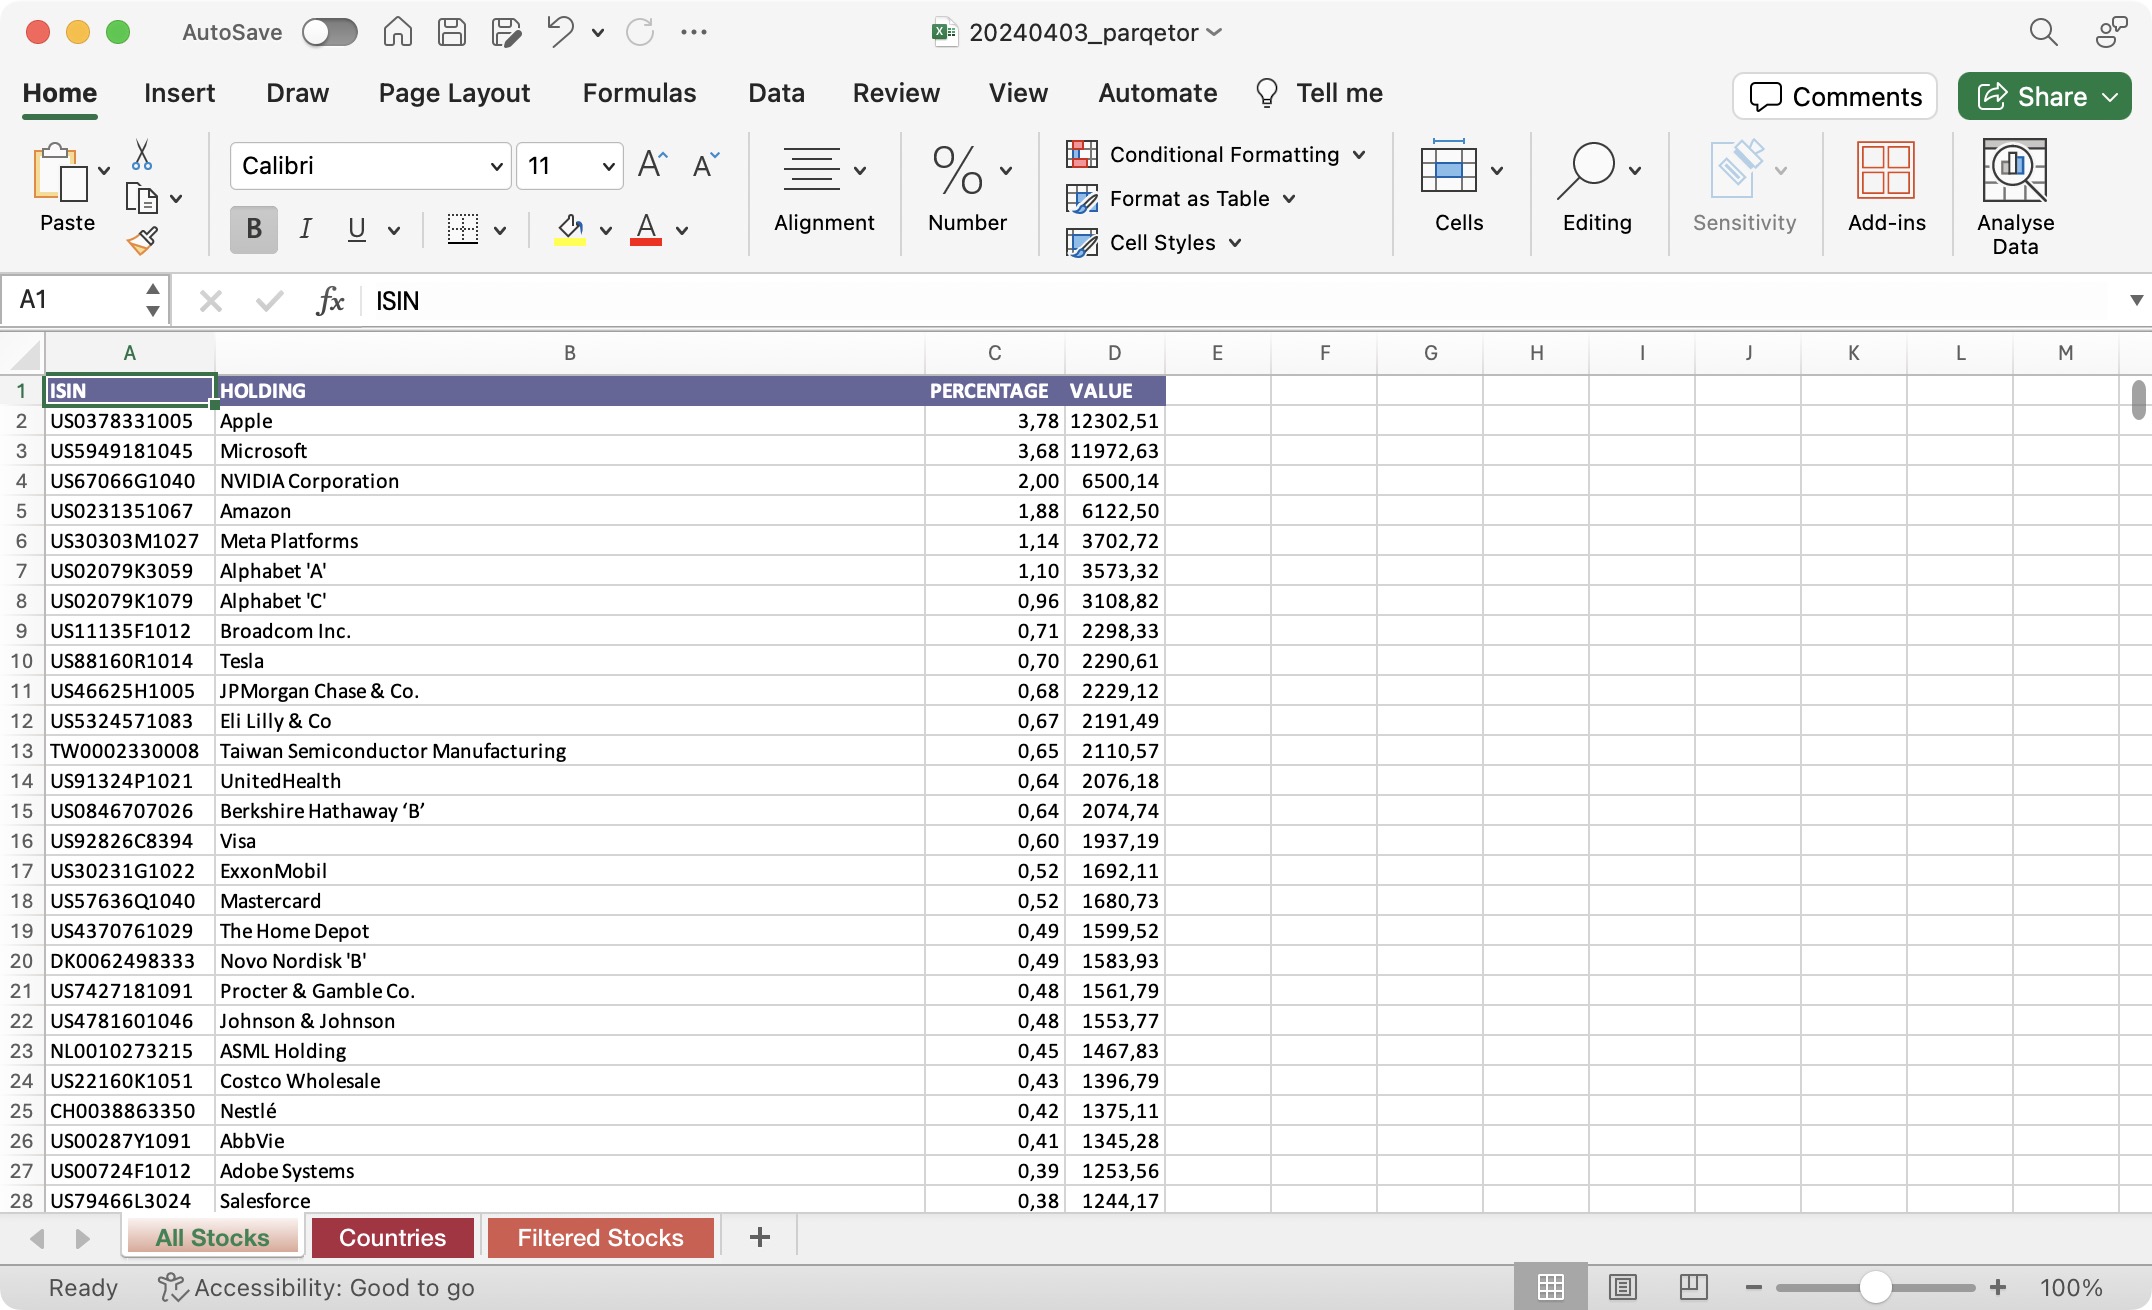The image size is (2152, 1310).
Task: Expand the formula bar chevron
Action: (2136, 300)
